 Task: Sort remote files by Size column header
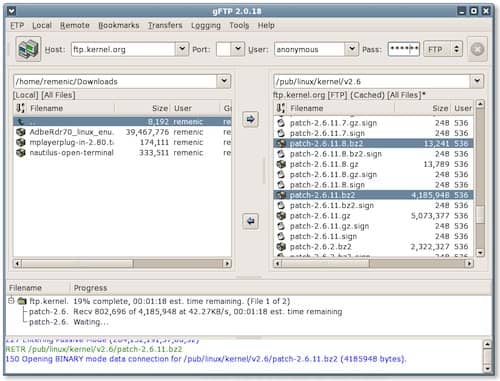[x=423, y=108]
